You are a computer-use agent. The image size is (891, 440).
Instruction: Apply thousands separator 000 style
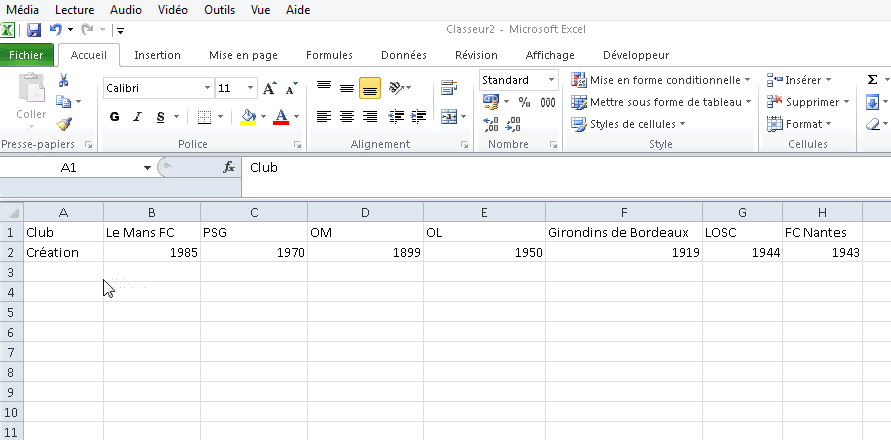(548, 102)
